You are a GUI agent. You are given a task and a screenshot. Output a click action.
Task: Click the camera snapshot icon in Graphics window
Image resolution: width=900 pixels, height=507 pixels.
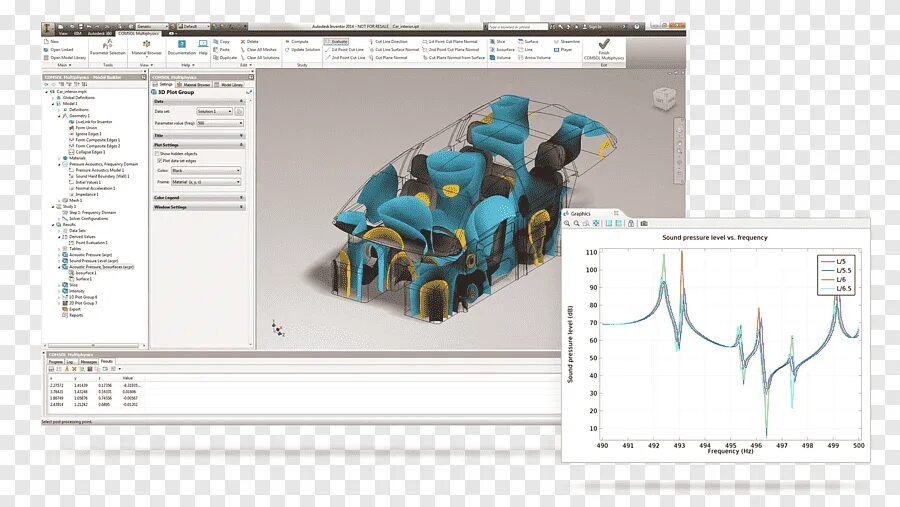pyautogui.click(x=644, y=223)
